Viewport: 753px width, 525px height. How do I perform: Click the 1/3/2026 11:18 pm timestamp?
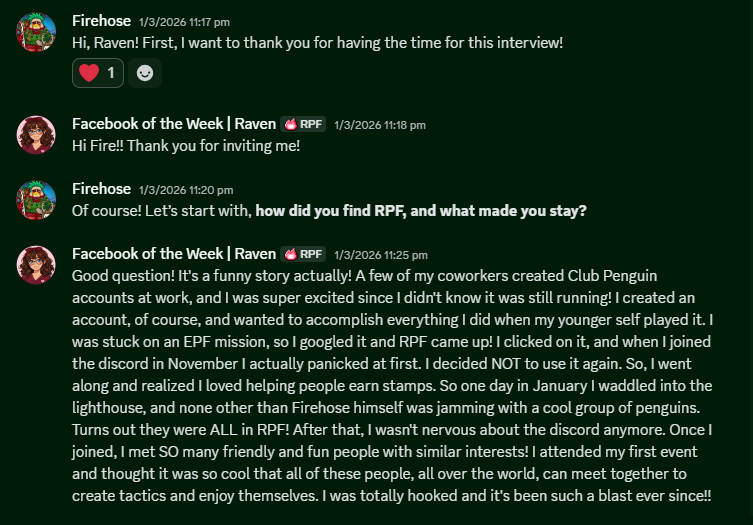[x=380, y=125]
